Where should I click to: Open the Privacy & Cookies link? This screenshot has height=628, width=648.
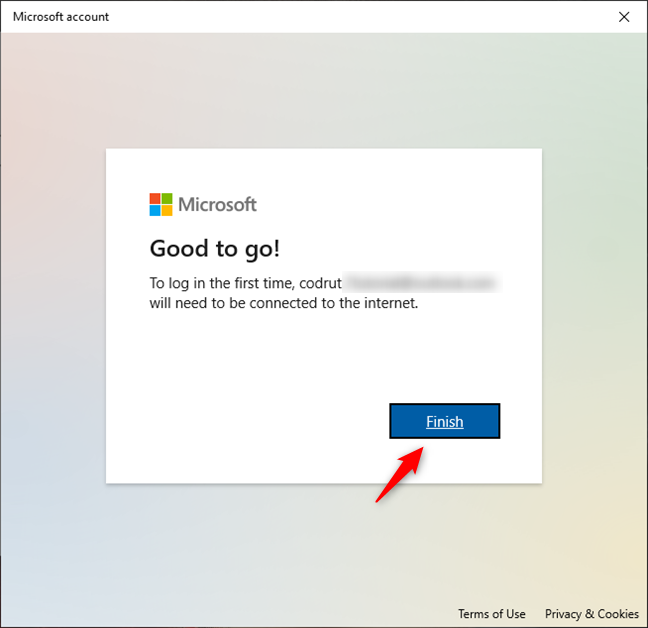592,614
